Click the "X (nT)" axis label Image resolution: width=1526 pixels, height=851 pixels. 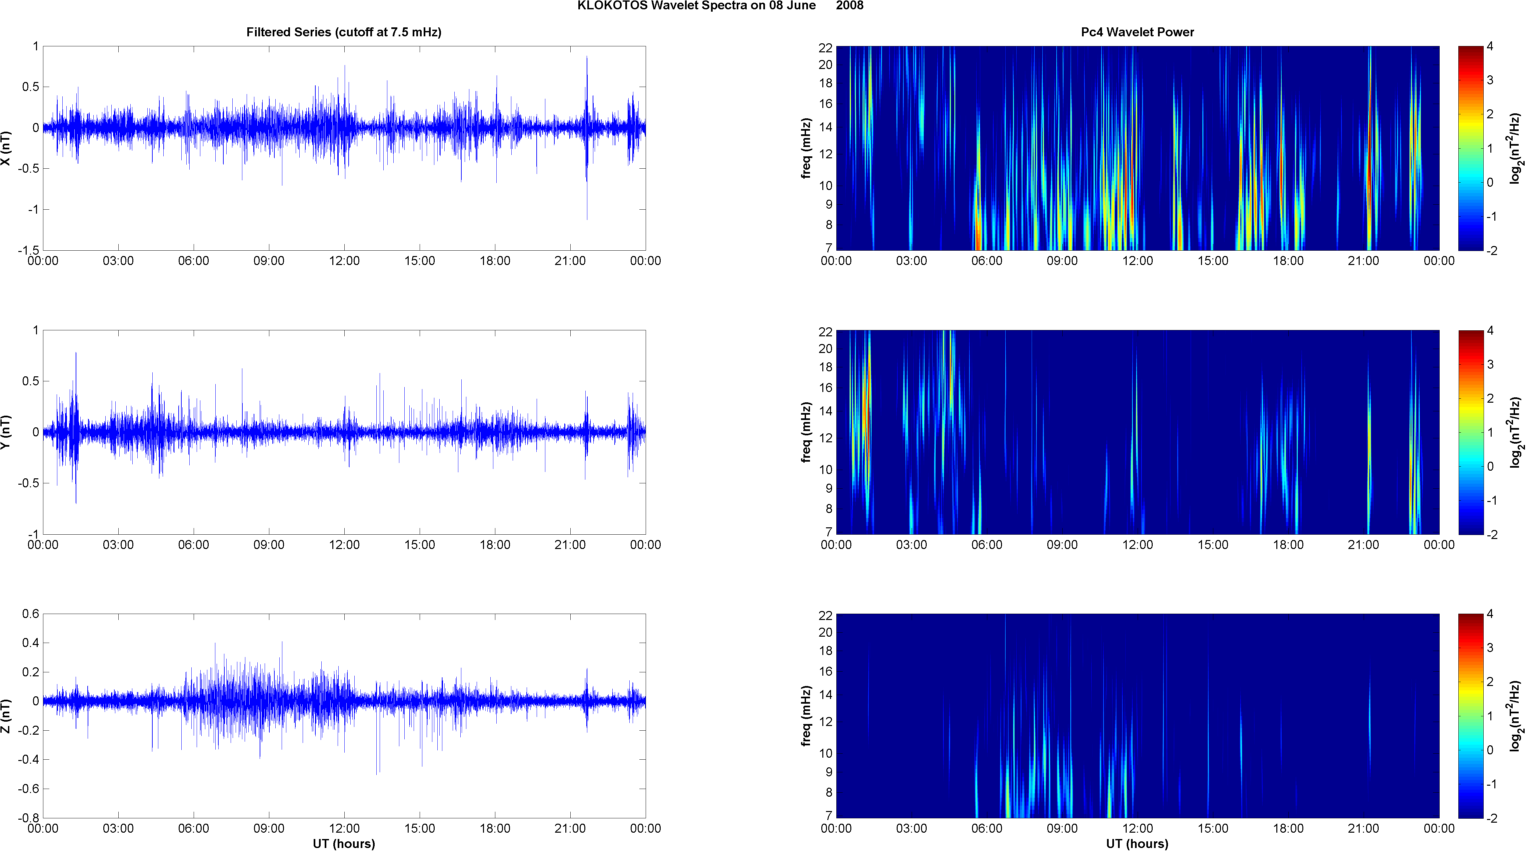click(x=7, y=148)
